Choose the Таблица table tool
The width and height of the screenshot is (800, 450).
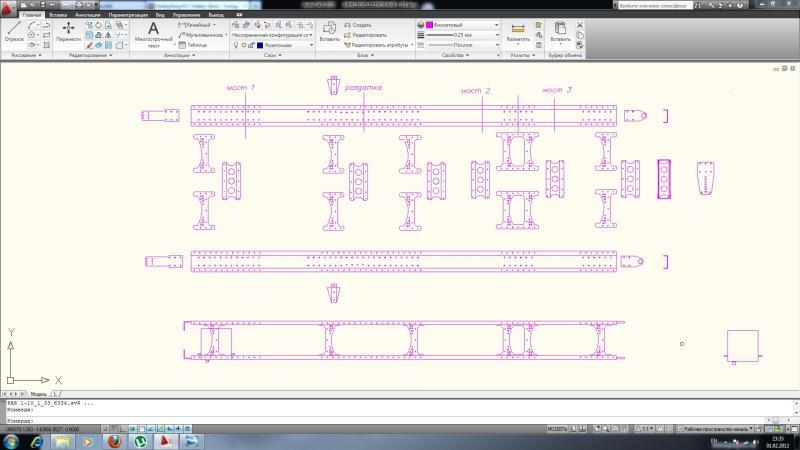click(x=197, y=45)
